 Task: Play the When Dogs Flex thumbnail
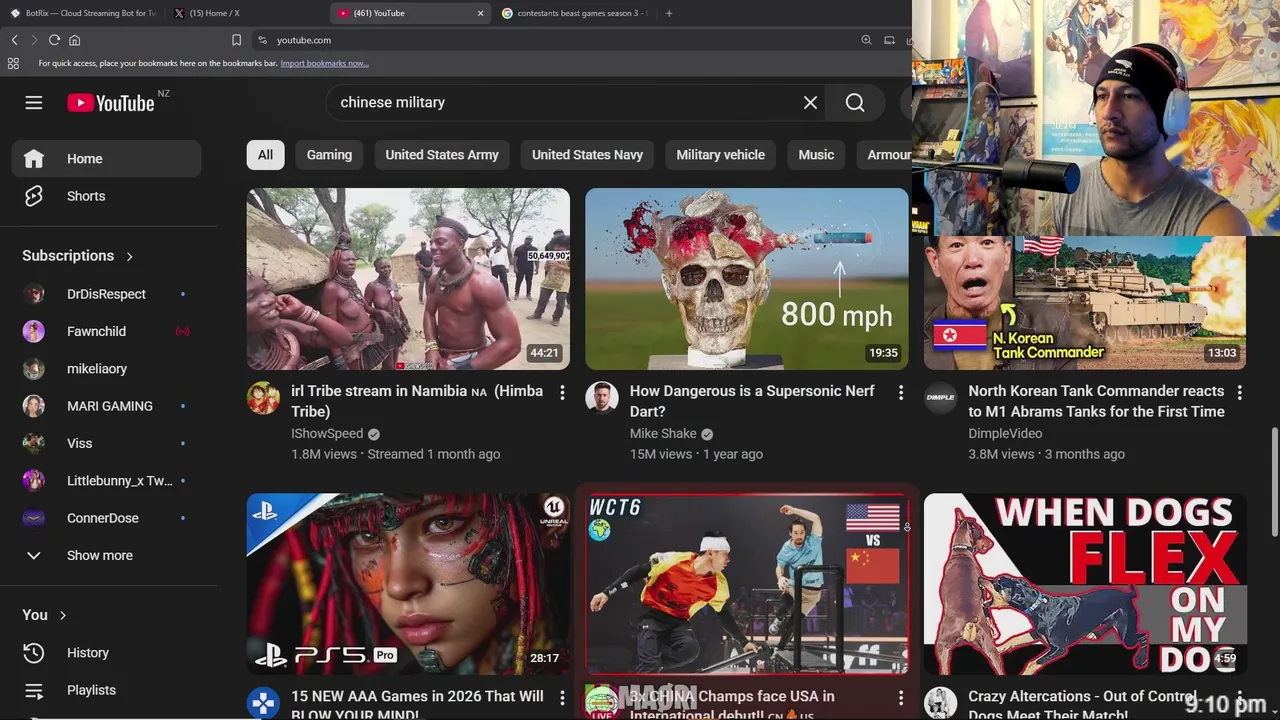pyautogui.click(x=1085, y=584)
